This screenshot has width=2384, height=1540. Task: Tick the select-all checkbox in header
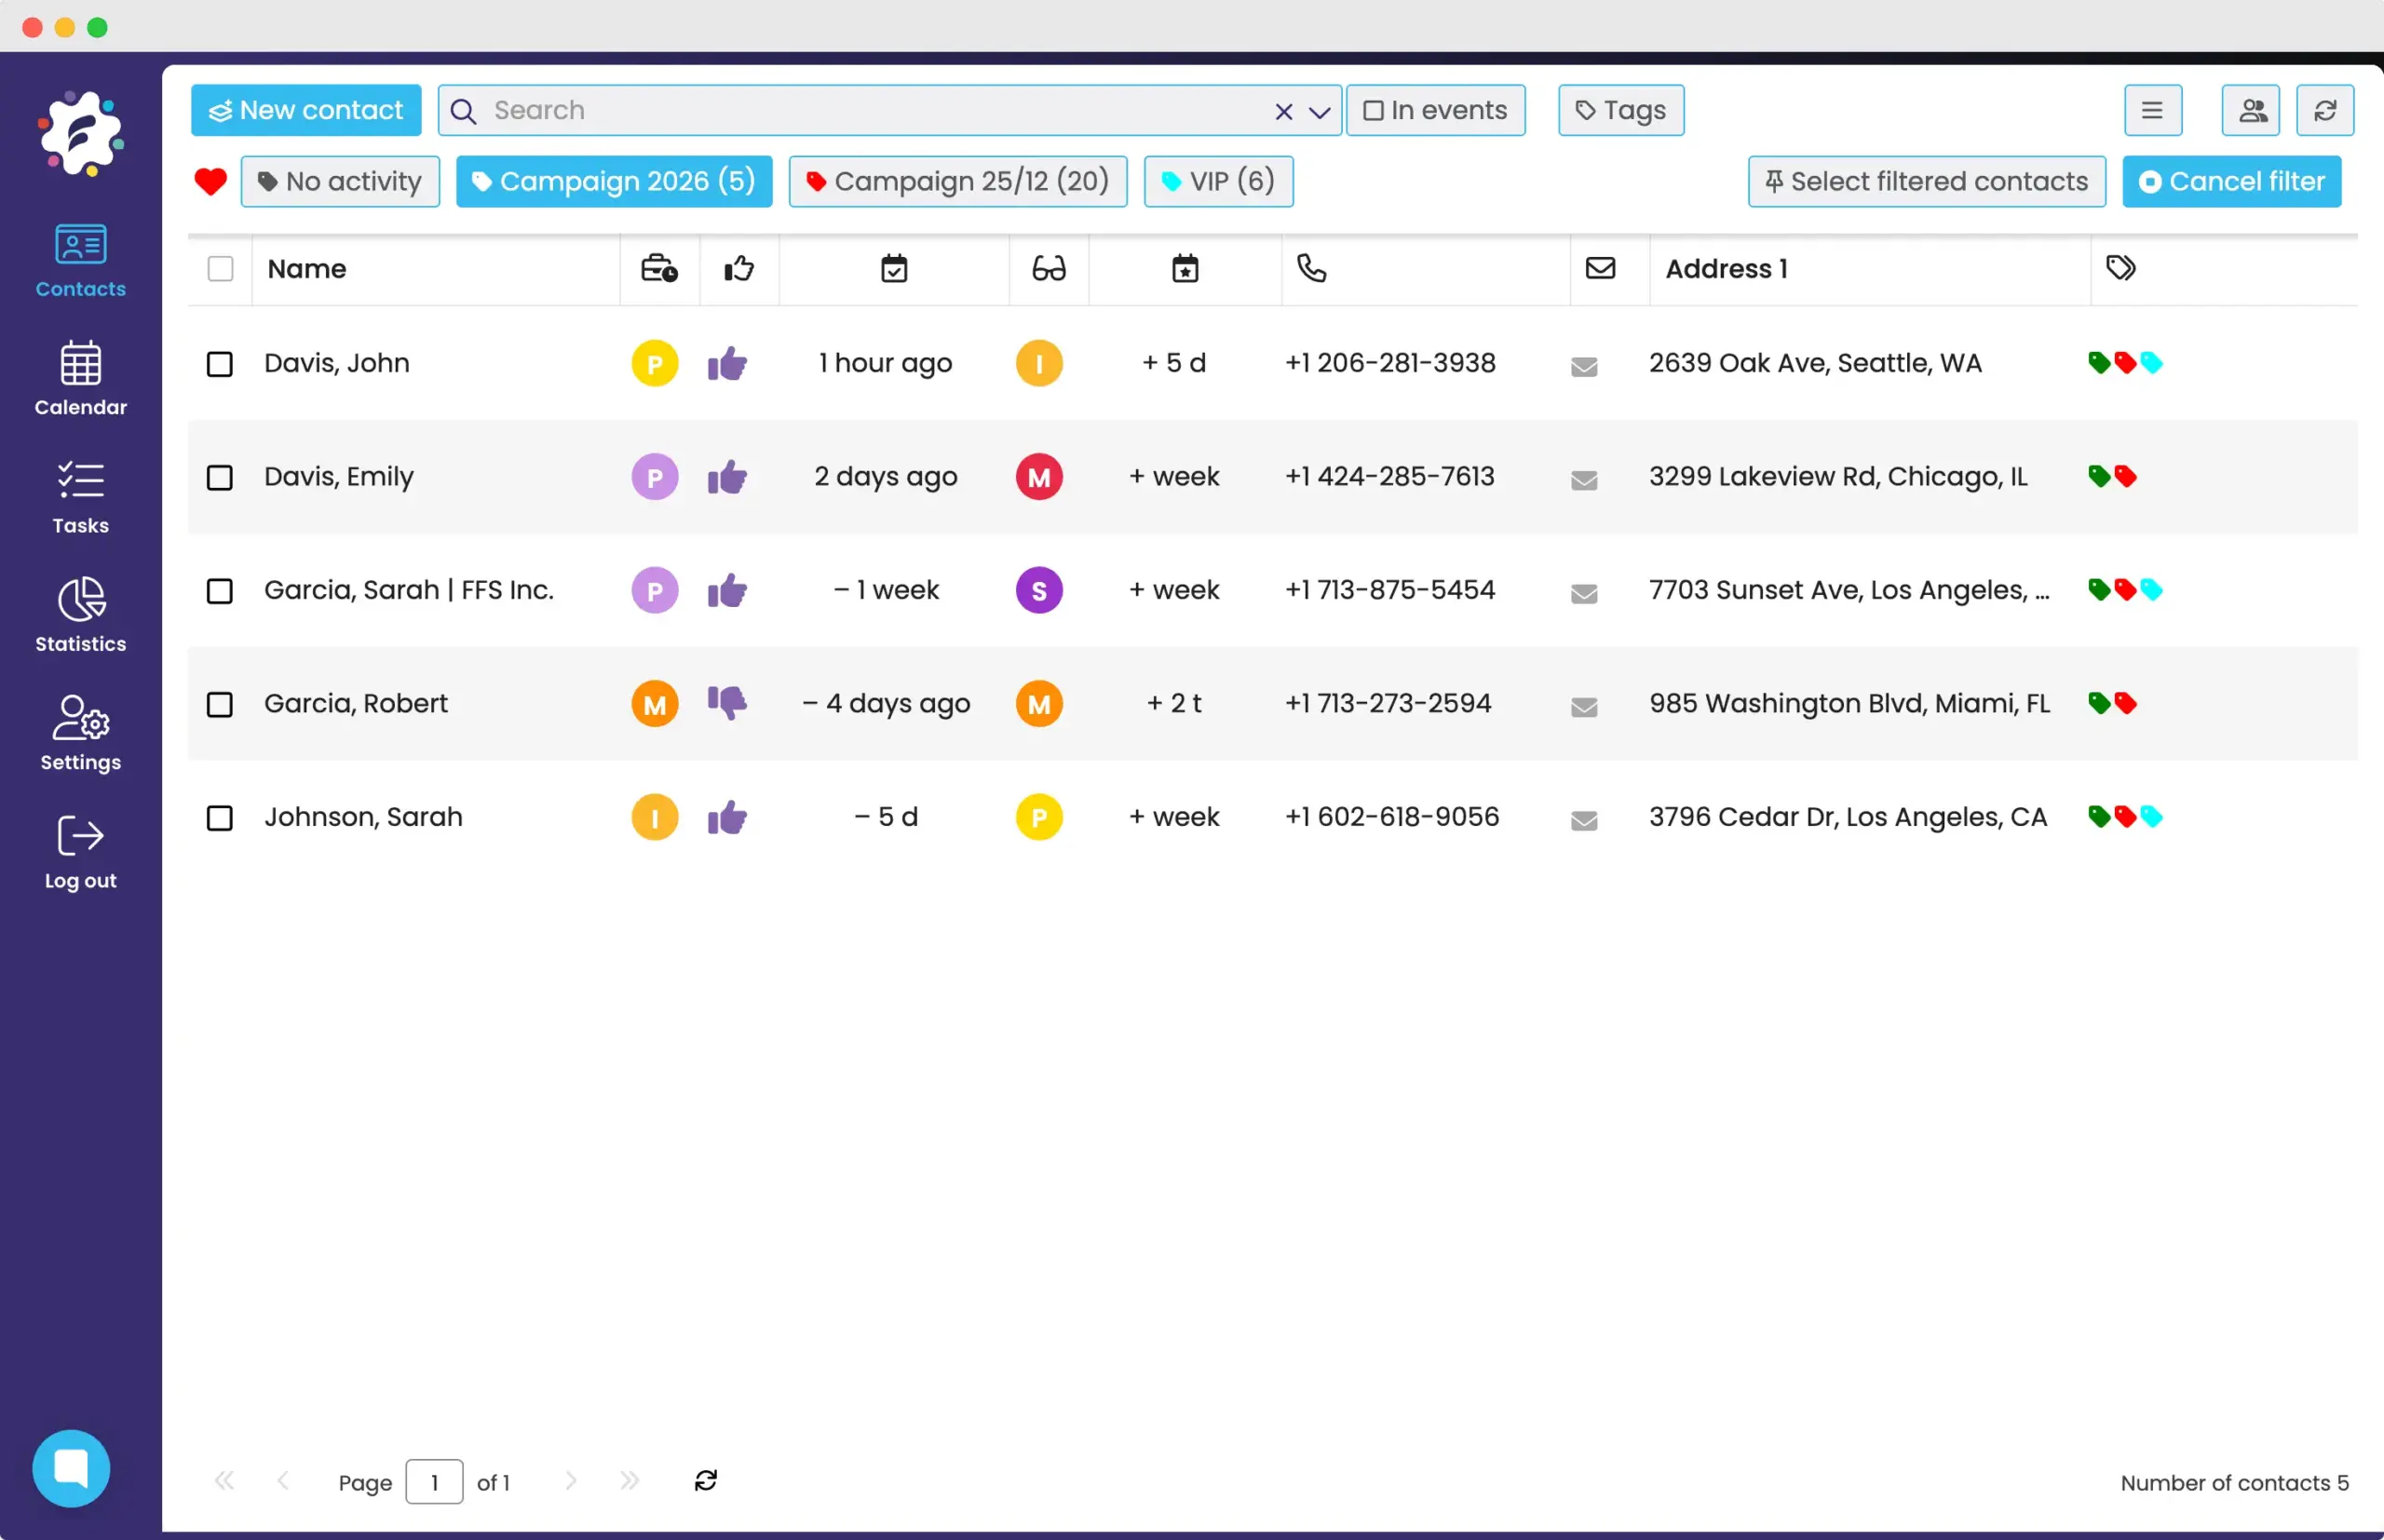pos(220,269)
